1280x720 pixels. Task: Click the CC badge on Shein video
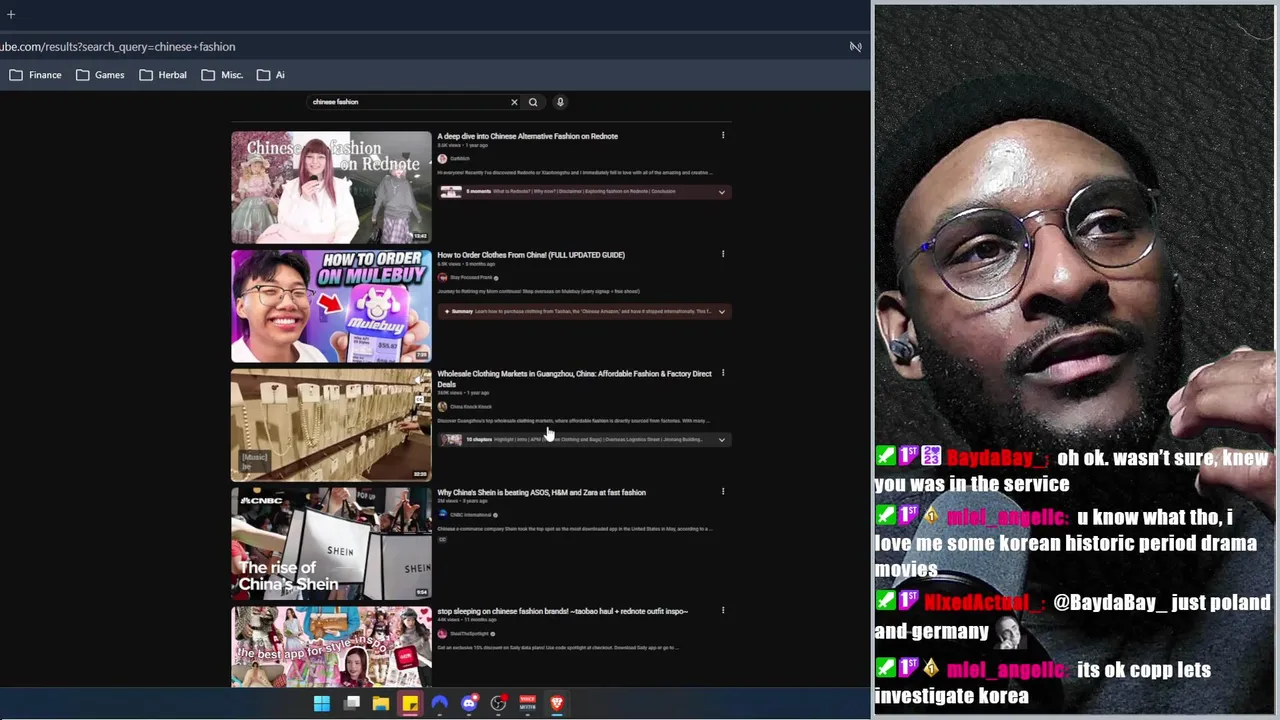(442, 539)
